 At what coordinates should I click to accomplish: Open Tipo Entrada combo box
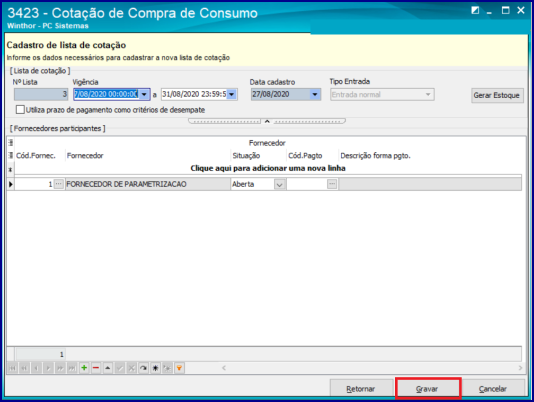pos(382,95)
